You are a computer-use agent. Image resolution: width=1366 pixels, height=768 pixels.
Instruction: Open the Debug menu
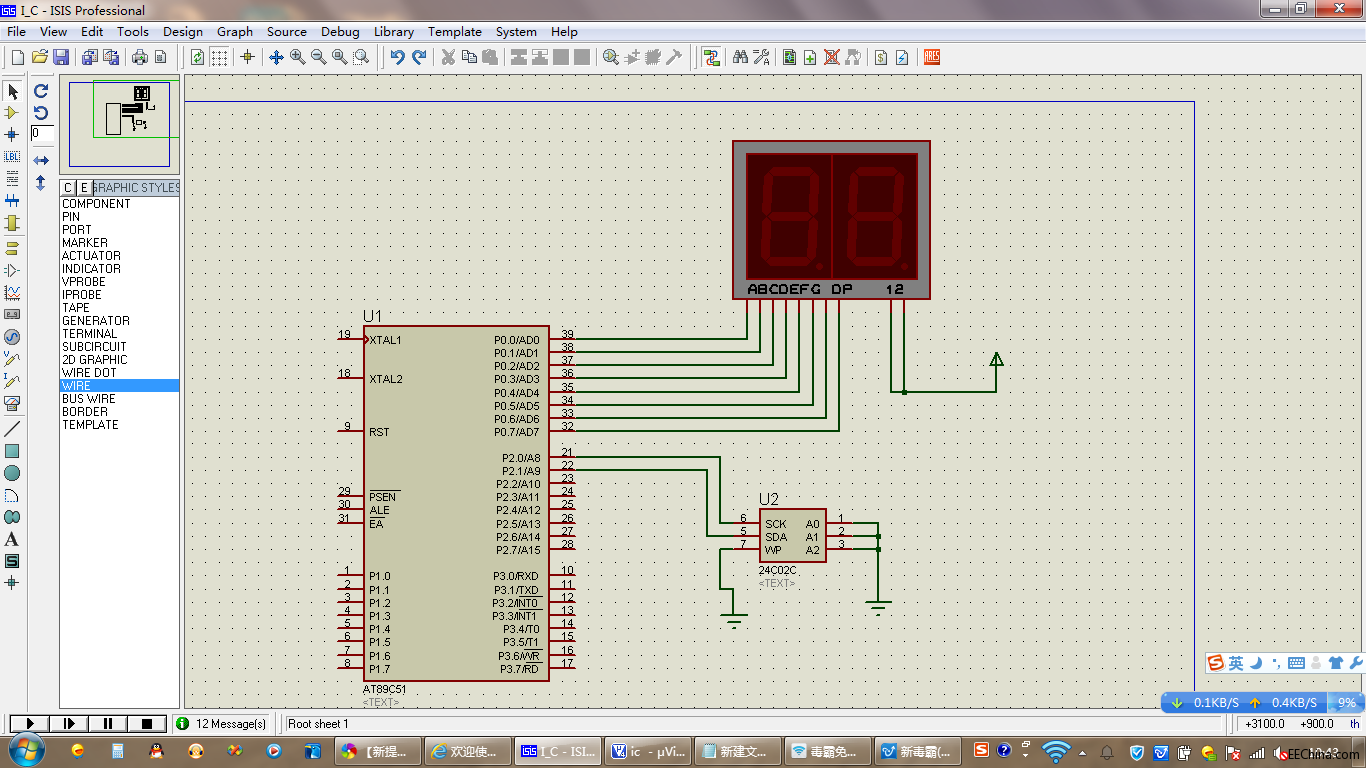[340, 31]
